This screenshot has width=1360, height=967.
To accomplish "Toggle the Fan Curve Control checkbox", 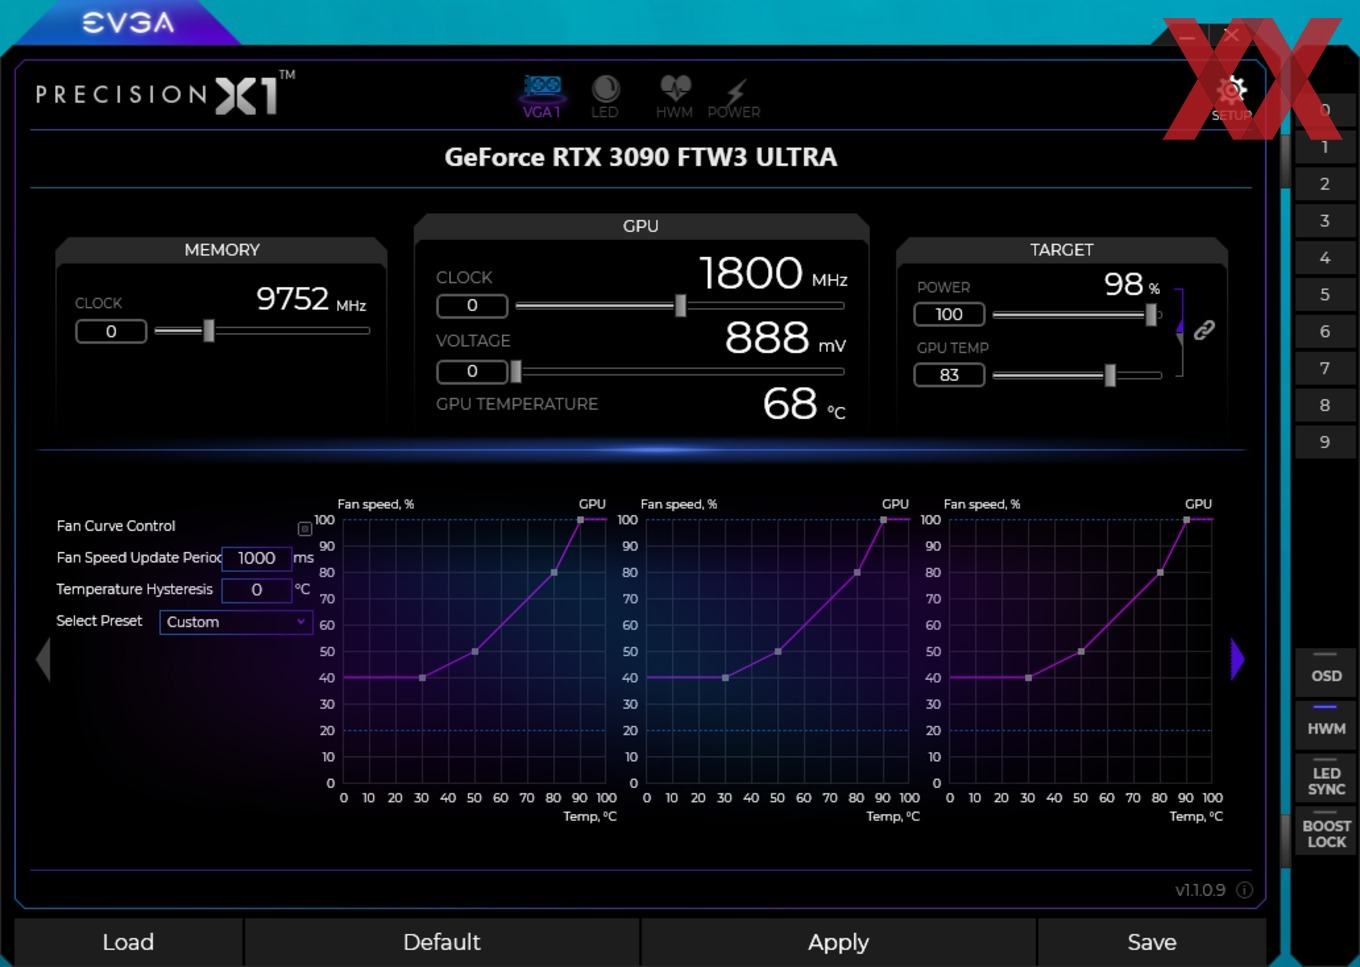I will (x=304, y=528).
